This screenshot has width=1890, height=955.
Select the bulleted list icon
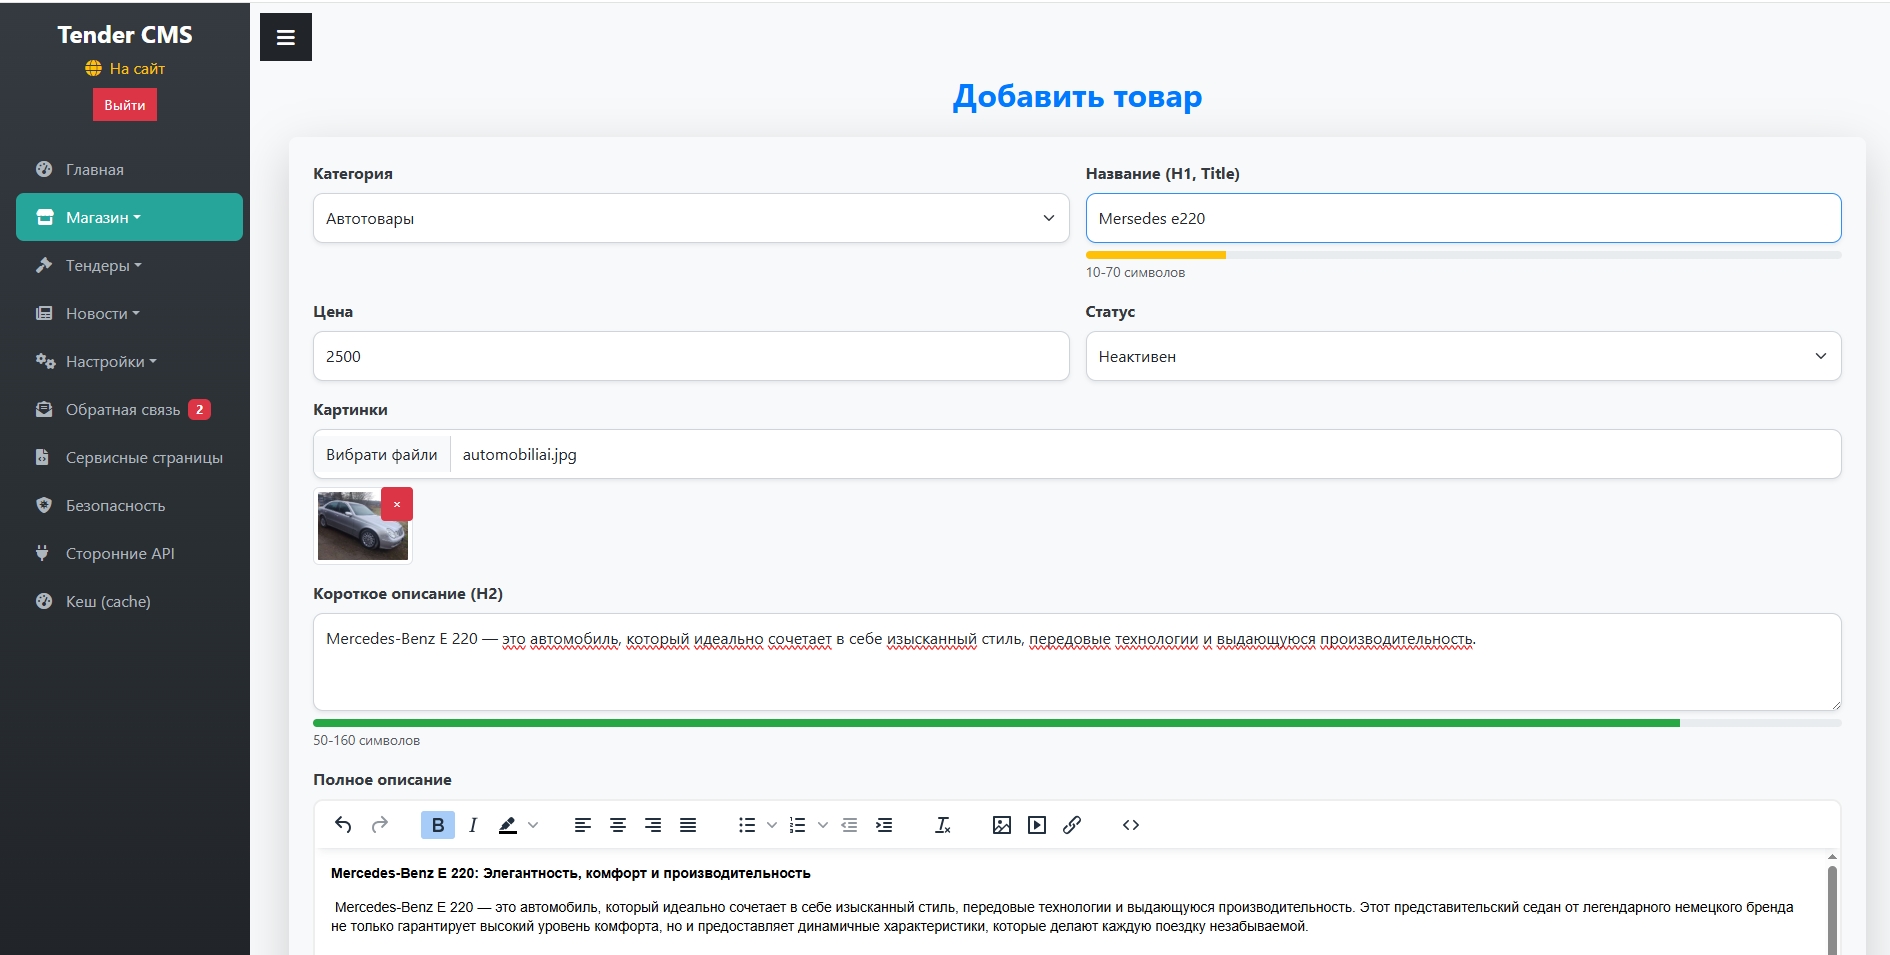tap(746, 825)
